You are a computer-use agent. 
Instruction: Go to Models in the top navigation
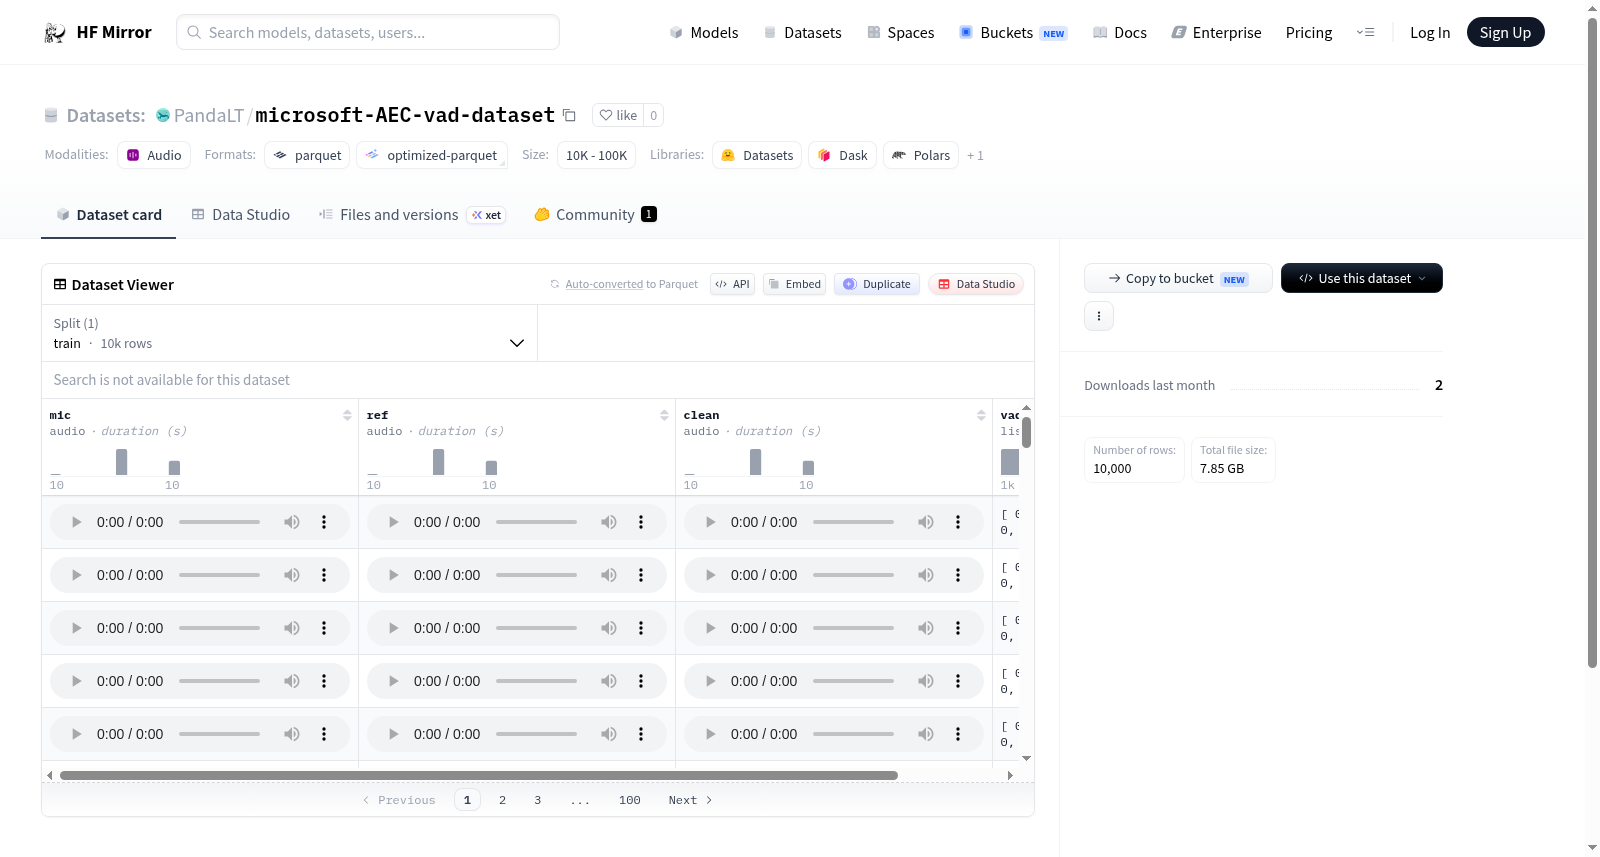pyautogui.click(x=704, y=33)
